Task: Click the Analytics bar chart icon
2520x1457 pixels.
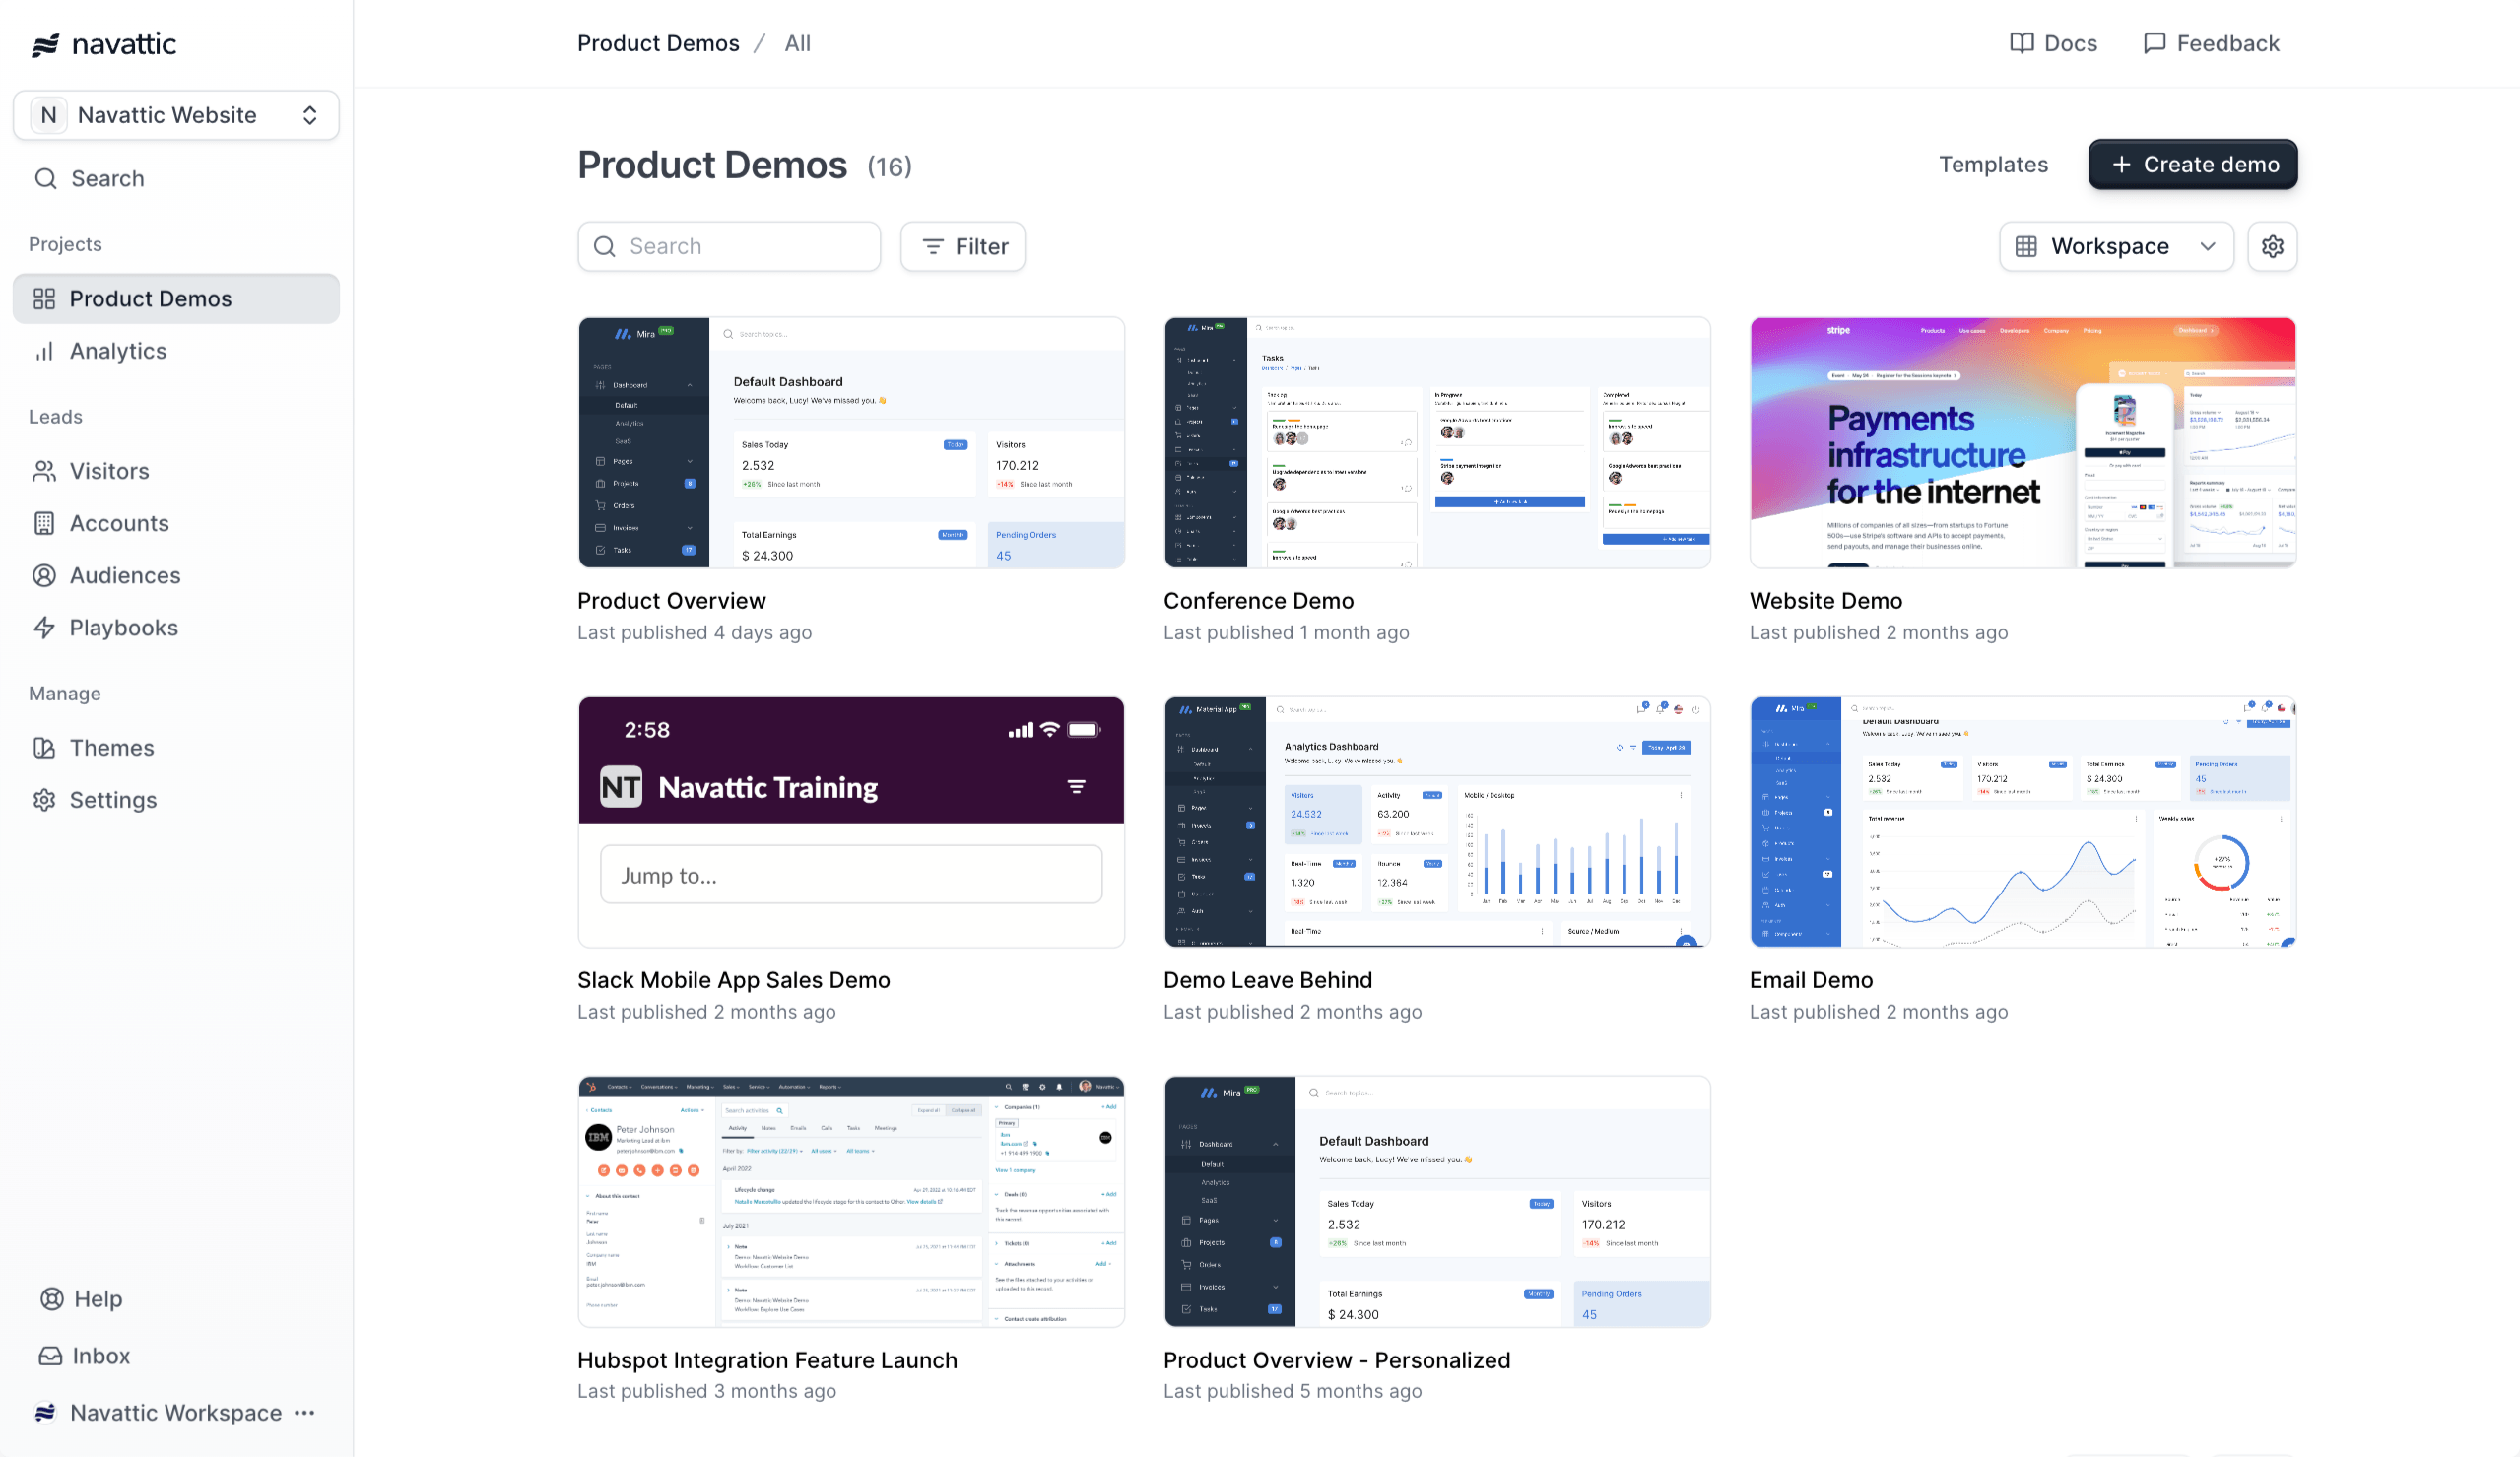Action: (43, 349)
